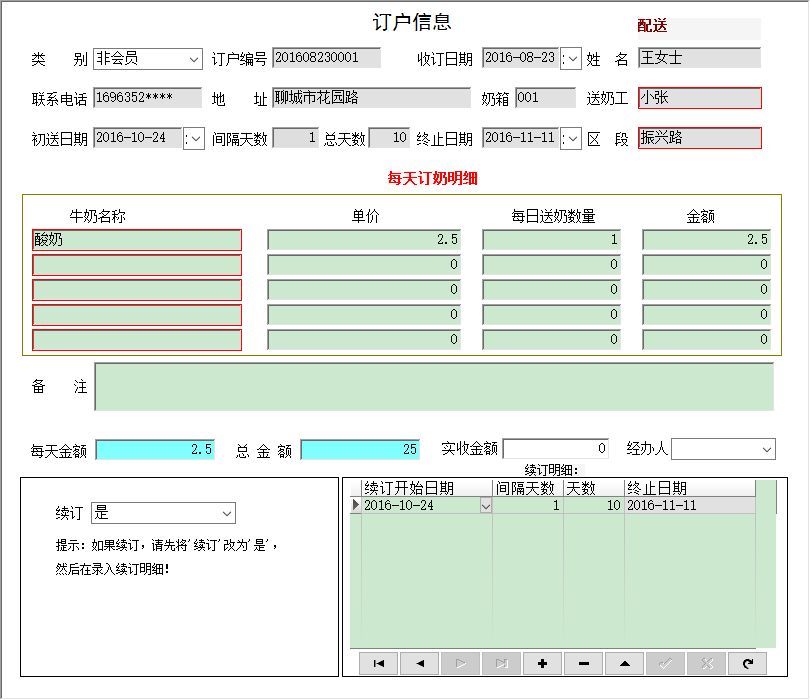Click the 备注 remarks text area
The width and height of the screenshot is (810, 700).
pyautogui.click(x=434, y=387)
